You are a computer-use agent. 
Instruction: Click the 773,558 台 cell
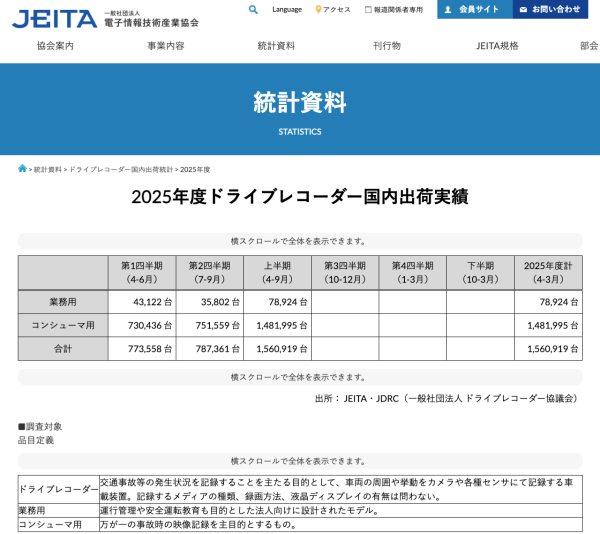tap(142, 348)
